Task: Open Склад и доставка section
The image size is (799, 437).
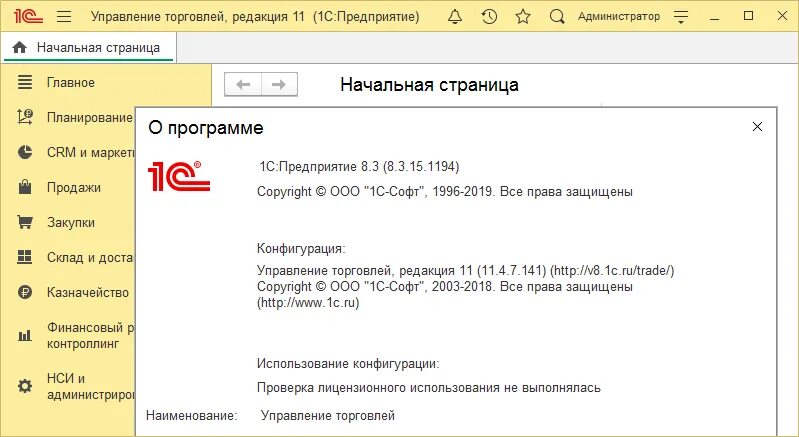Action: pyautogui.click(x=90, y=257)
